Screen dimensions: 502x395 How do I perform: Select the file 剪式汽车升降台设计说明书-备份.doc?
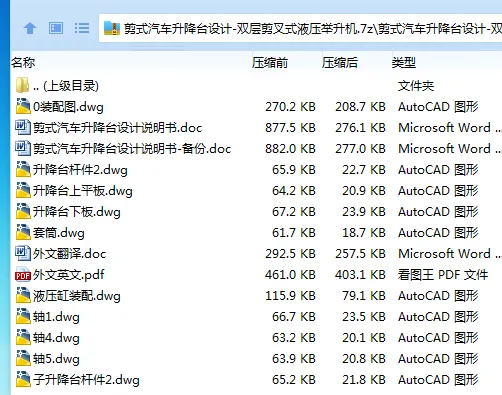132,149
